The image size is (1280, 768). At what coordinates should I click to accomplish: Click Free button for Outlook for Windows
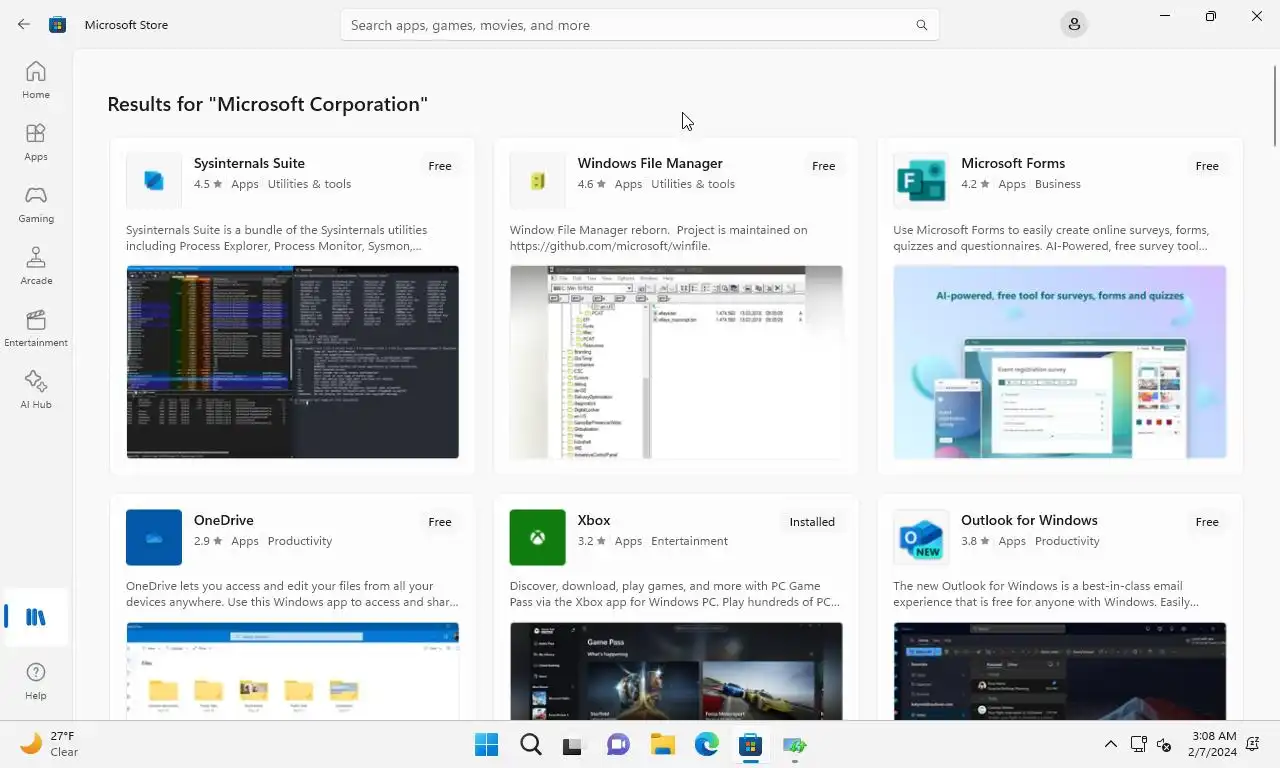pos(1207,522)
